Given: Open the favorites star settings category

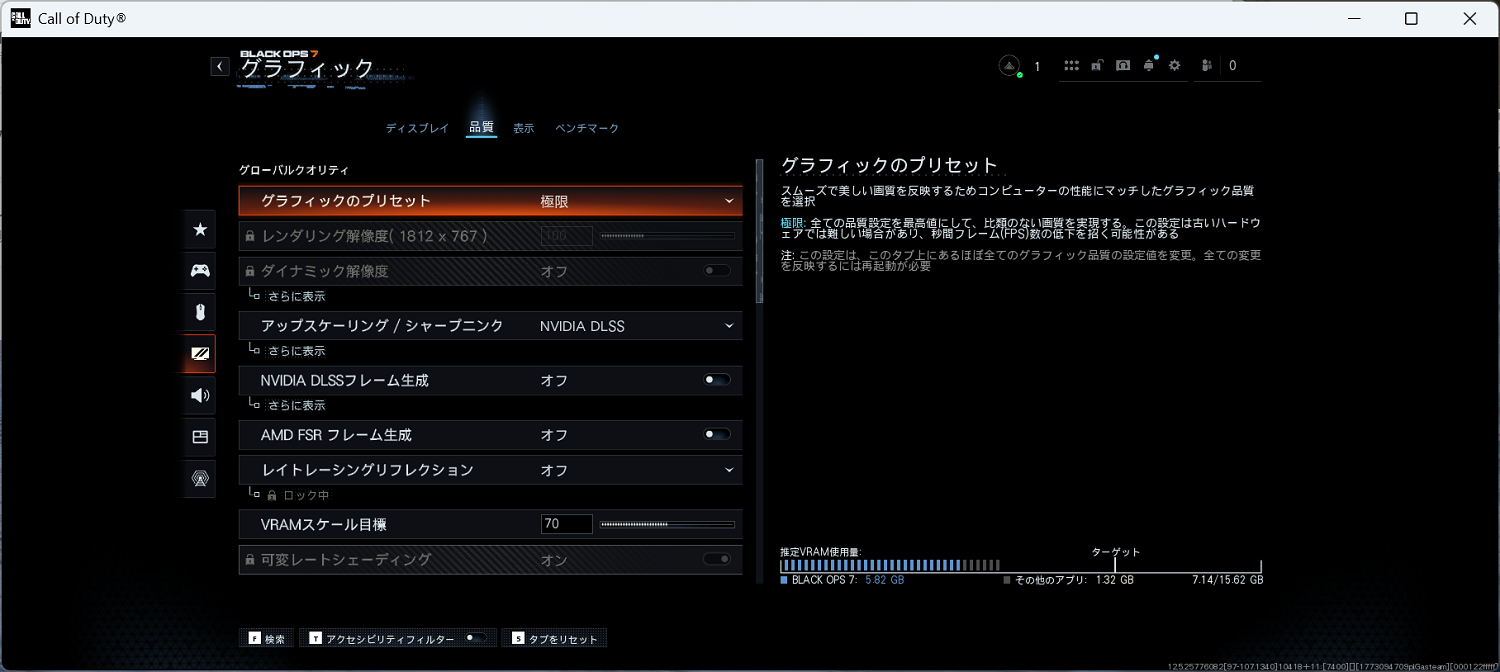Looking at the screenshot, I should pyautogui.click(x=200, y=230).
